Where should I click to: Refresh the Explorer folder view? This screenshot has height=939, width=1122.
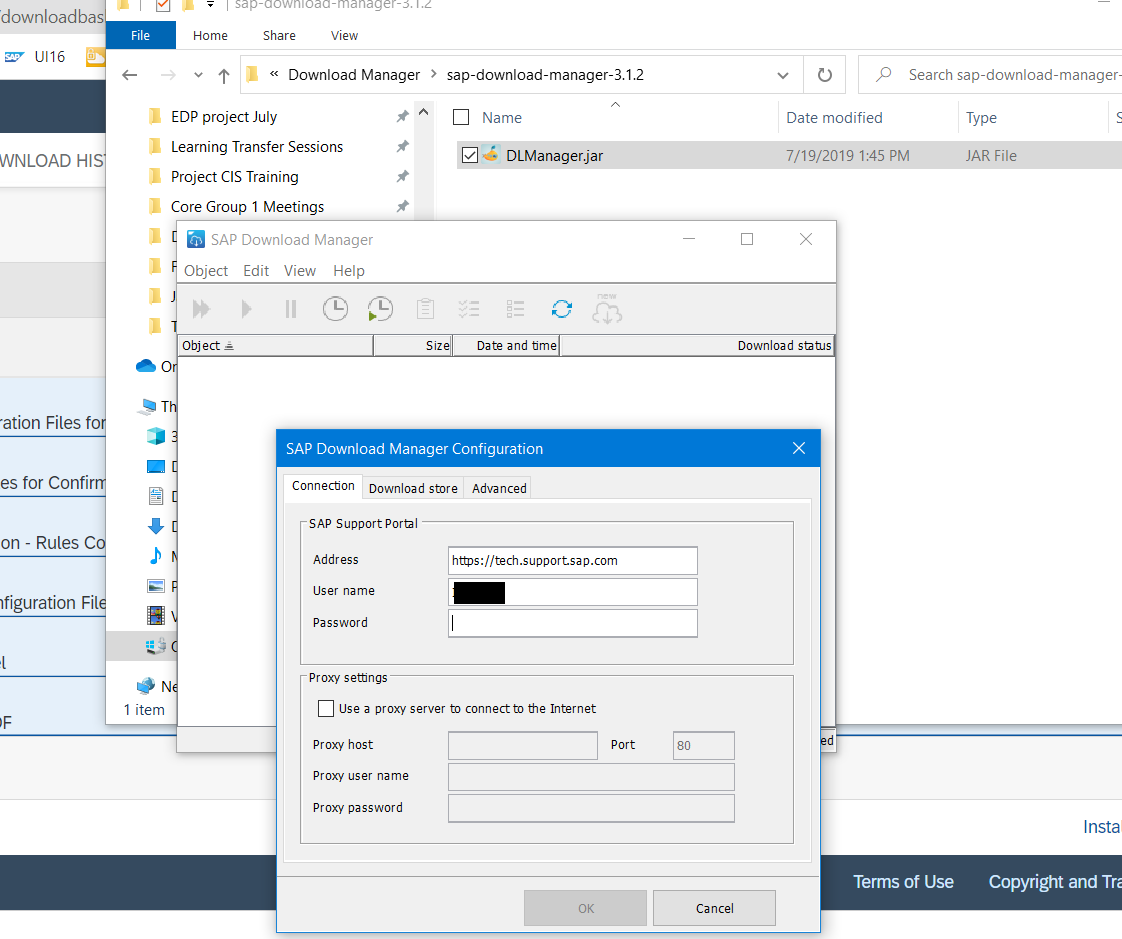click(824, 75)
